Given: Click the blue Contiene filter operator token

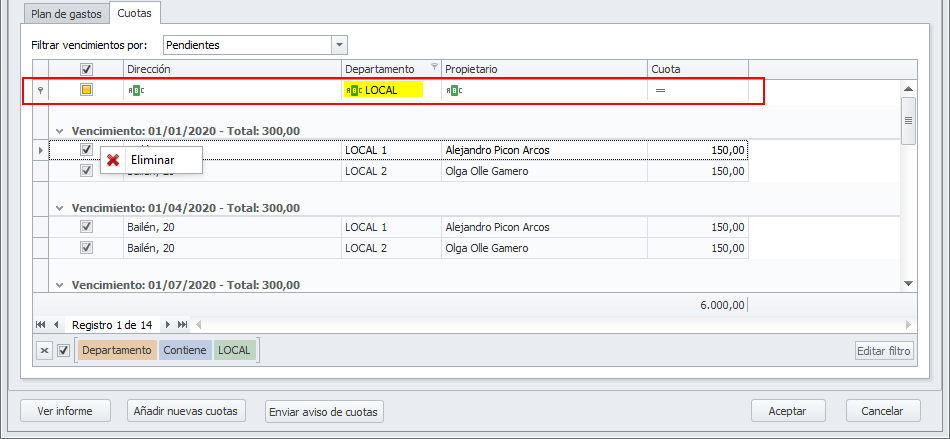Looking at the screenshot, I should click(x=185, y=351).
